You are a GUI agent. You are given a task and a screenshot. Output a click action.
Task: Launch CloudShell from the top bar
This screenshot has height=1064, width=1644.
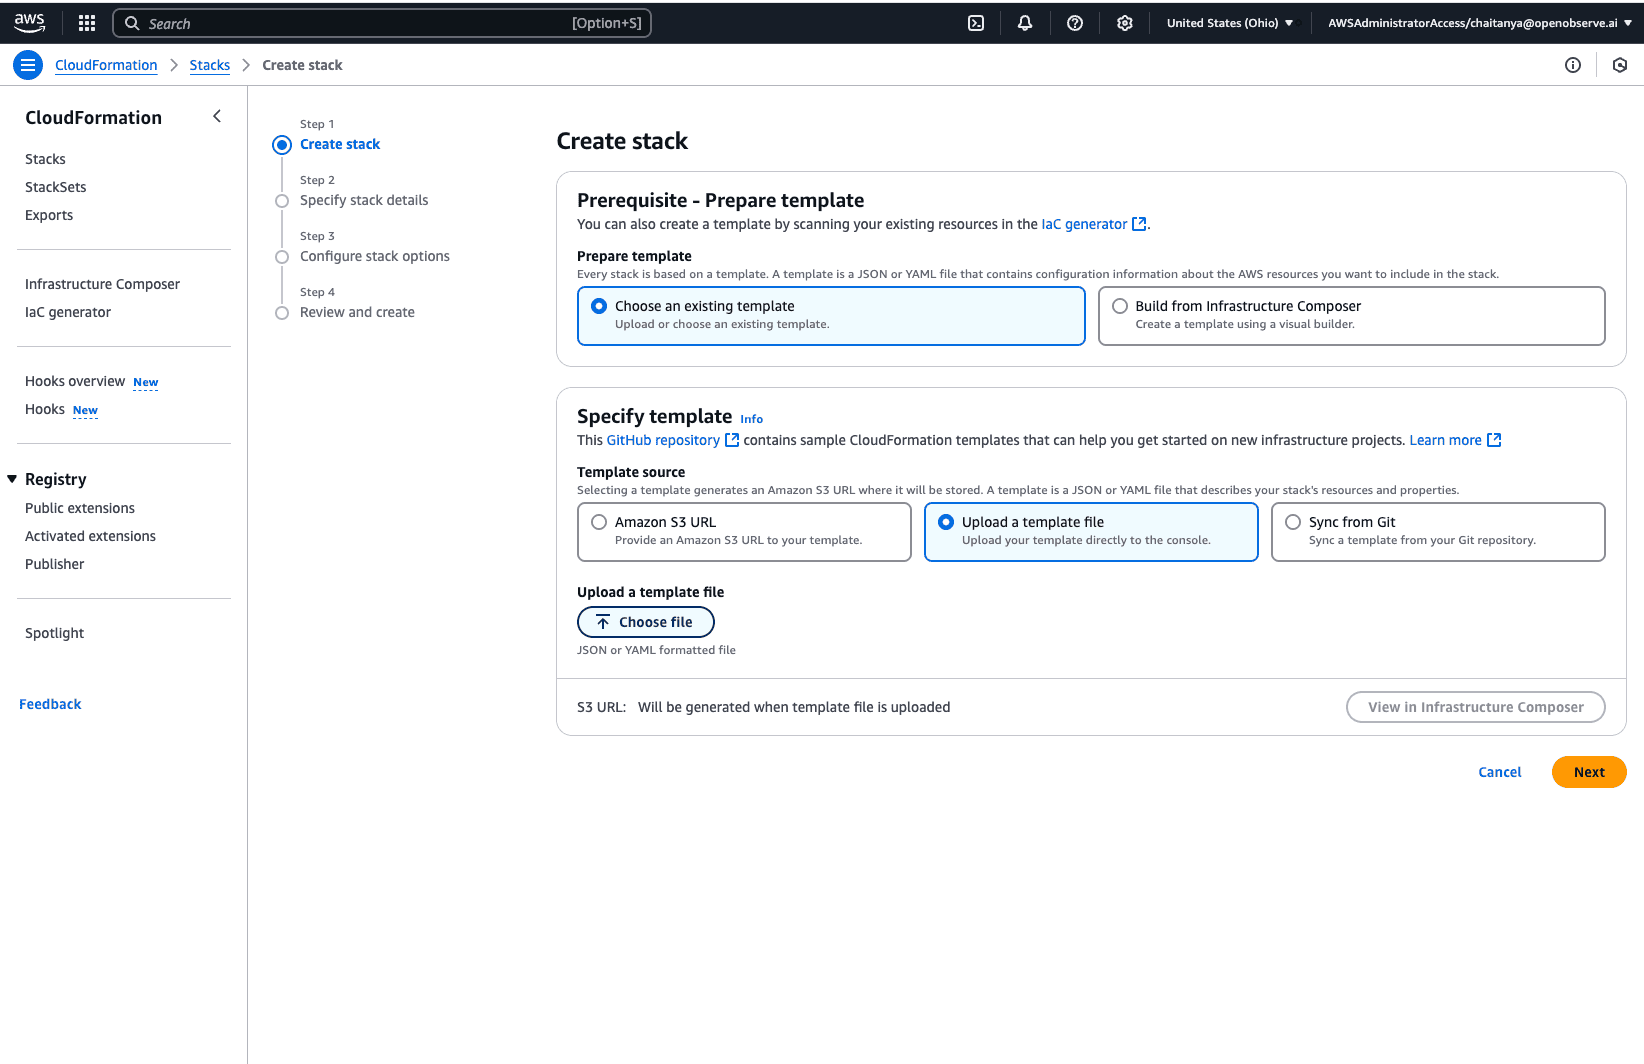[976, 23]
